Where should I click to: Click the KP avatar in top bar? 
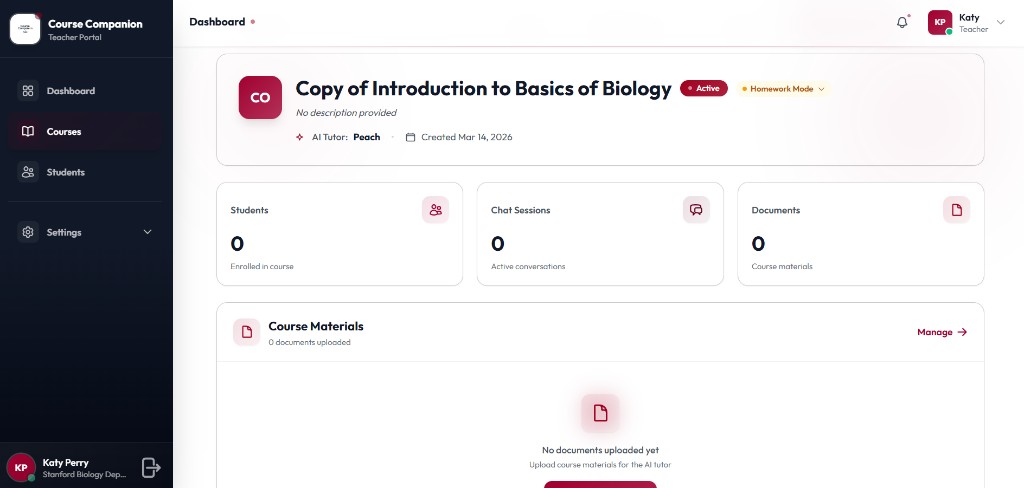[x=940, y=22]
